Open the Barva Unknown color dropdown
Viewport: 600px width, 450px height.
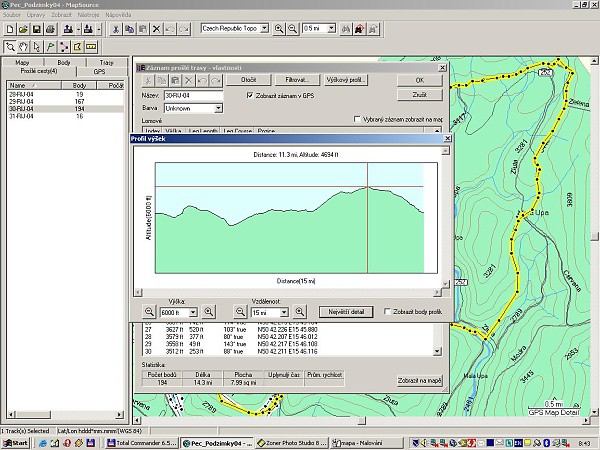[218, 108]
